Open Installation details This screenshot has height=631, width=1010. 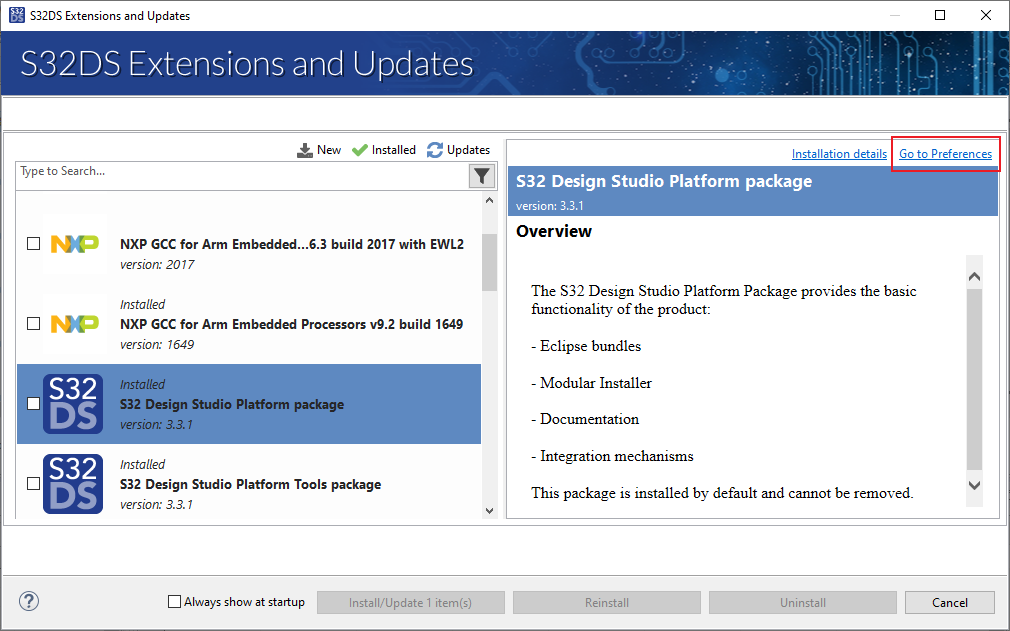839,153
